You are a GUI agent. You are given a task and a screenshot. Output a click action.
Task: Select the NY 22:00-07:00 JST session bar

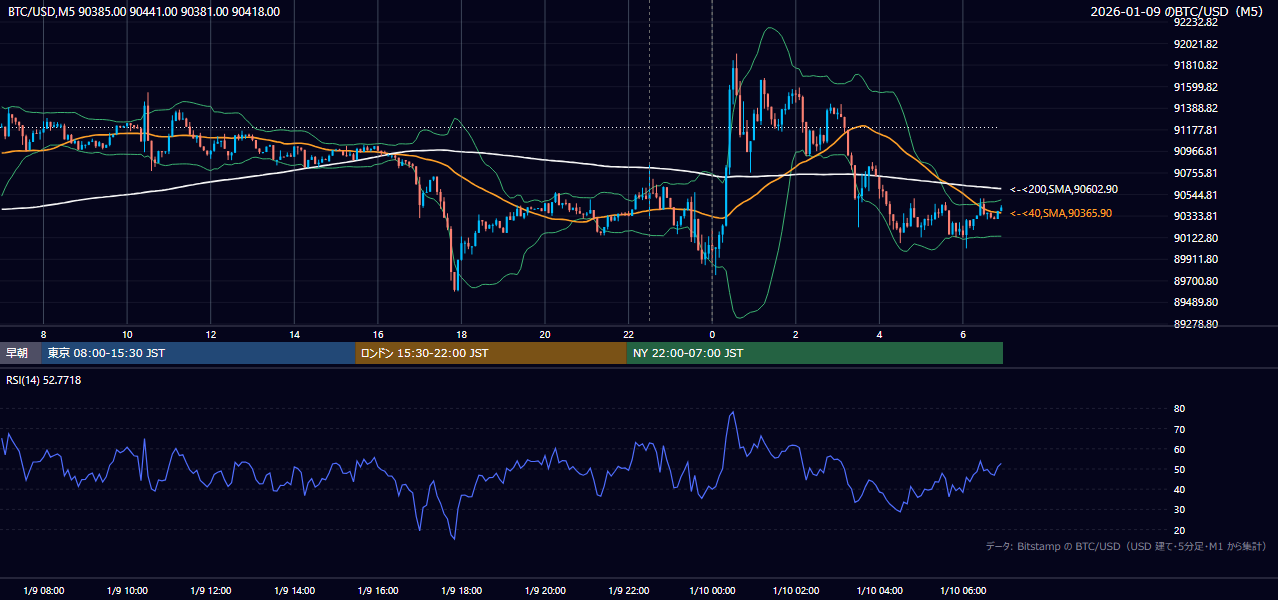click(815, 353)
